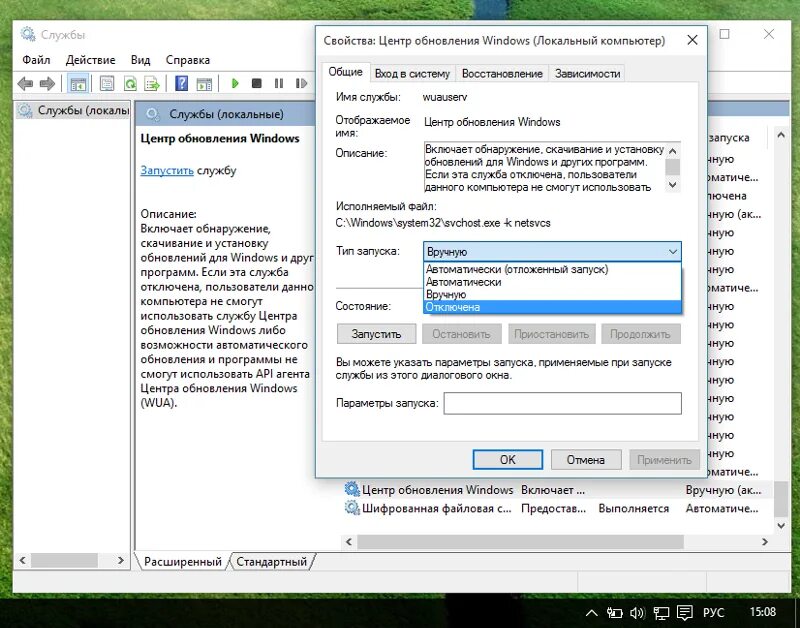Click the Services gear icon in title bar
The width and height of the screenshot is (800, 628).
pos(28,35)
